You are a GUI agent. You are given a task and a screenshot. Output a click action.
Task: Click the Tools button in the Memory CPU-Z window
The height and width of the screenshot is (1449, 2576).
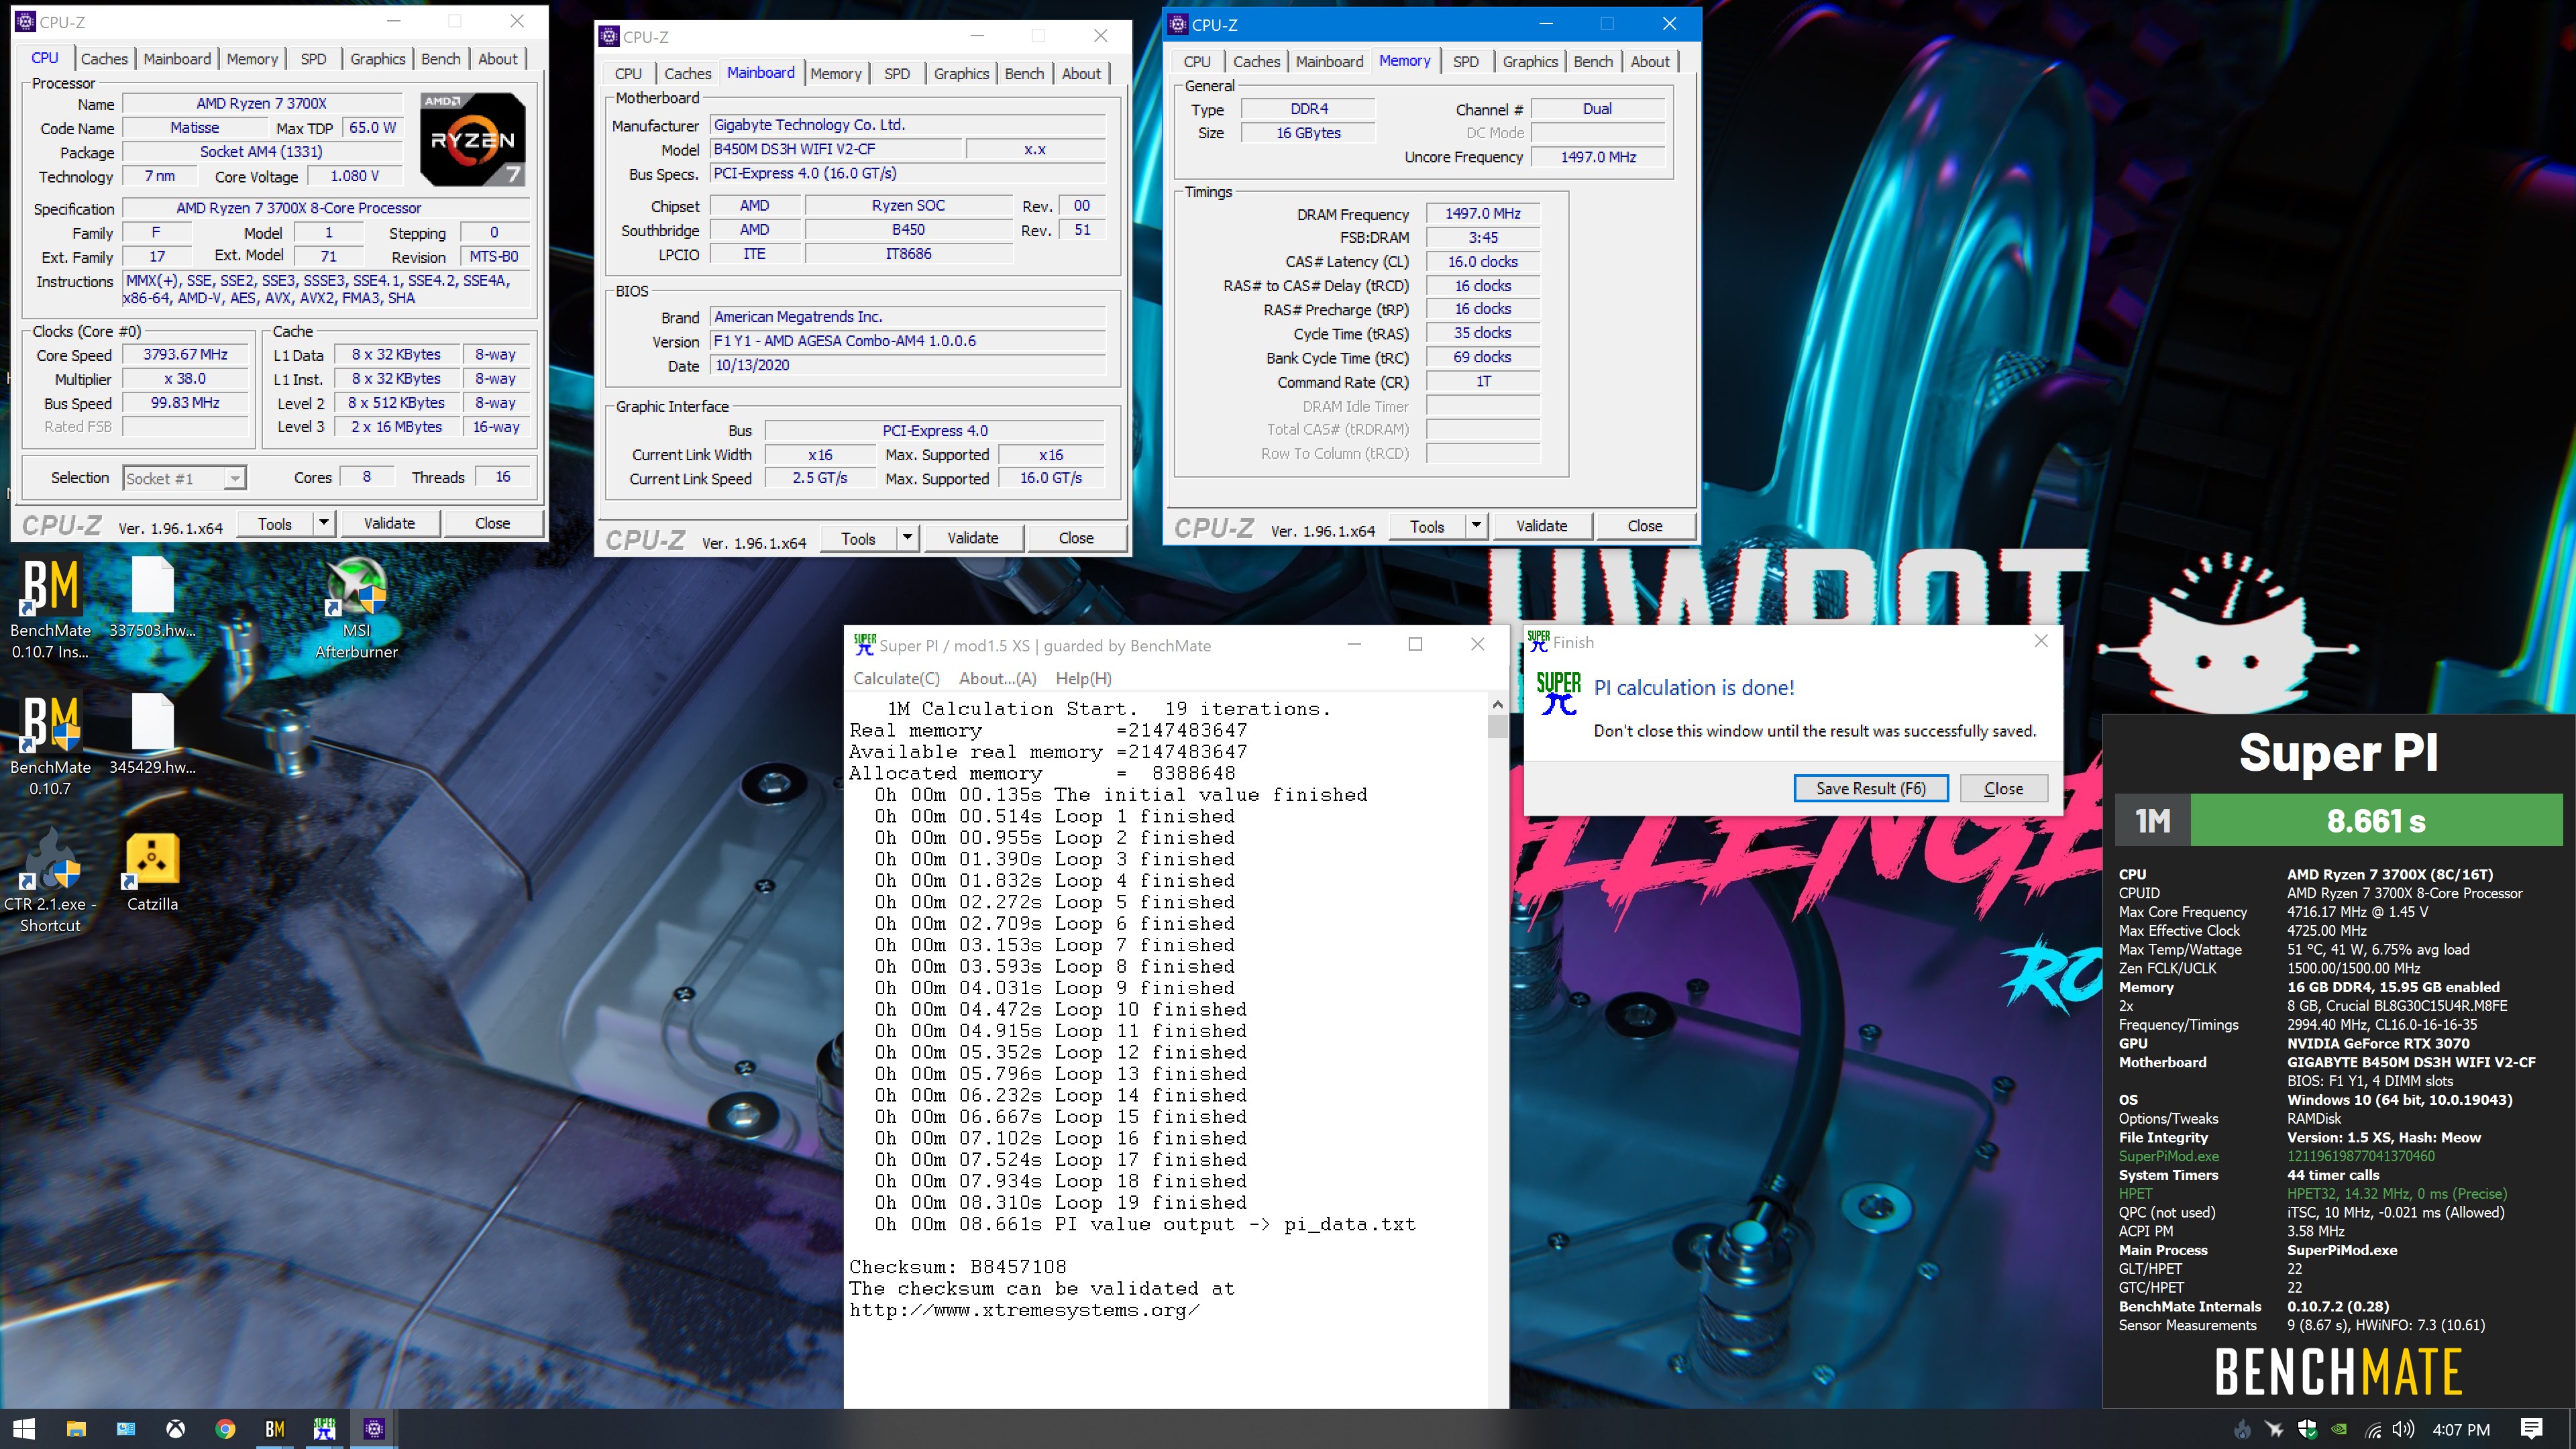click(x=1427, y=526)
